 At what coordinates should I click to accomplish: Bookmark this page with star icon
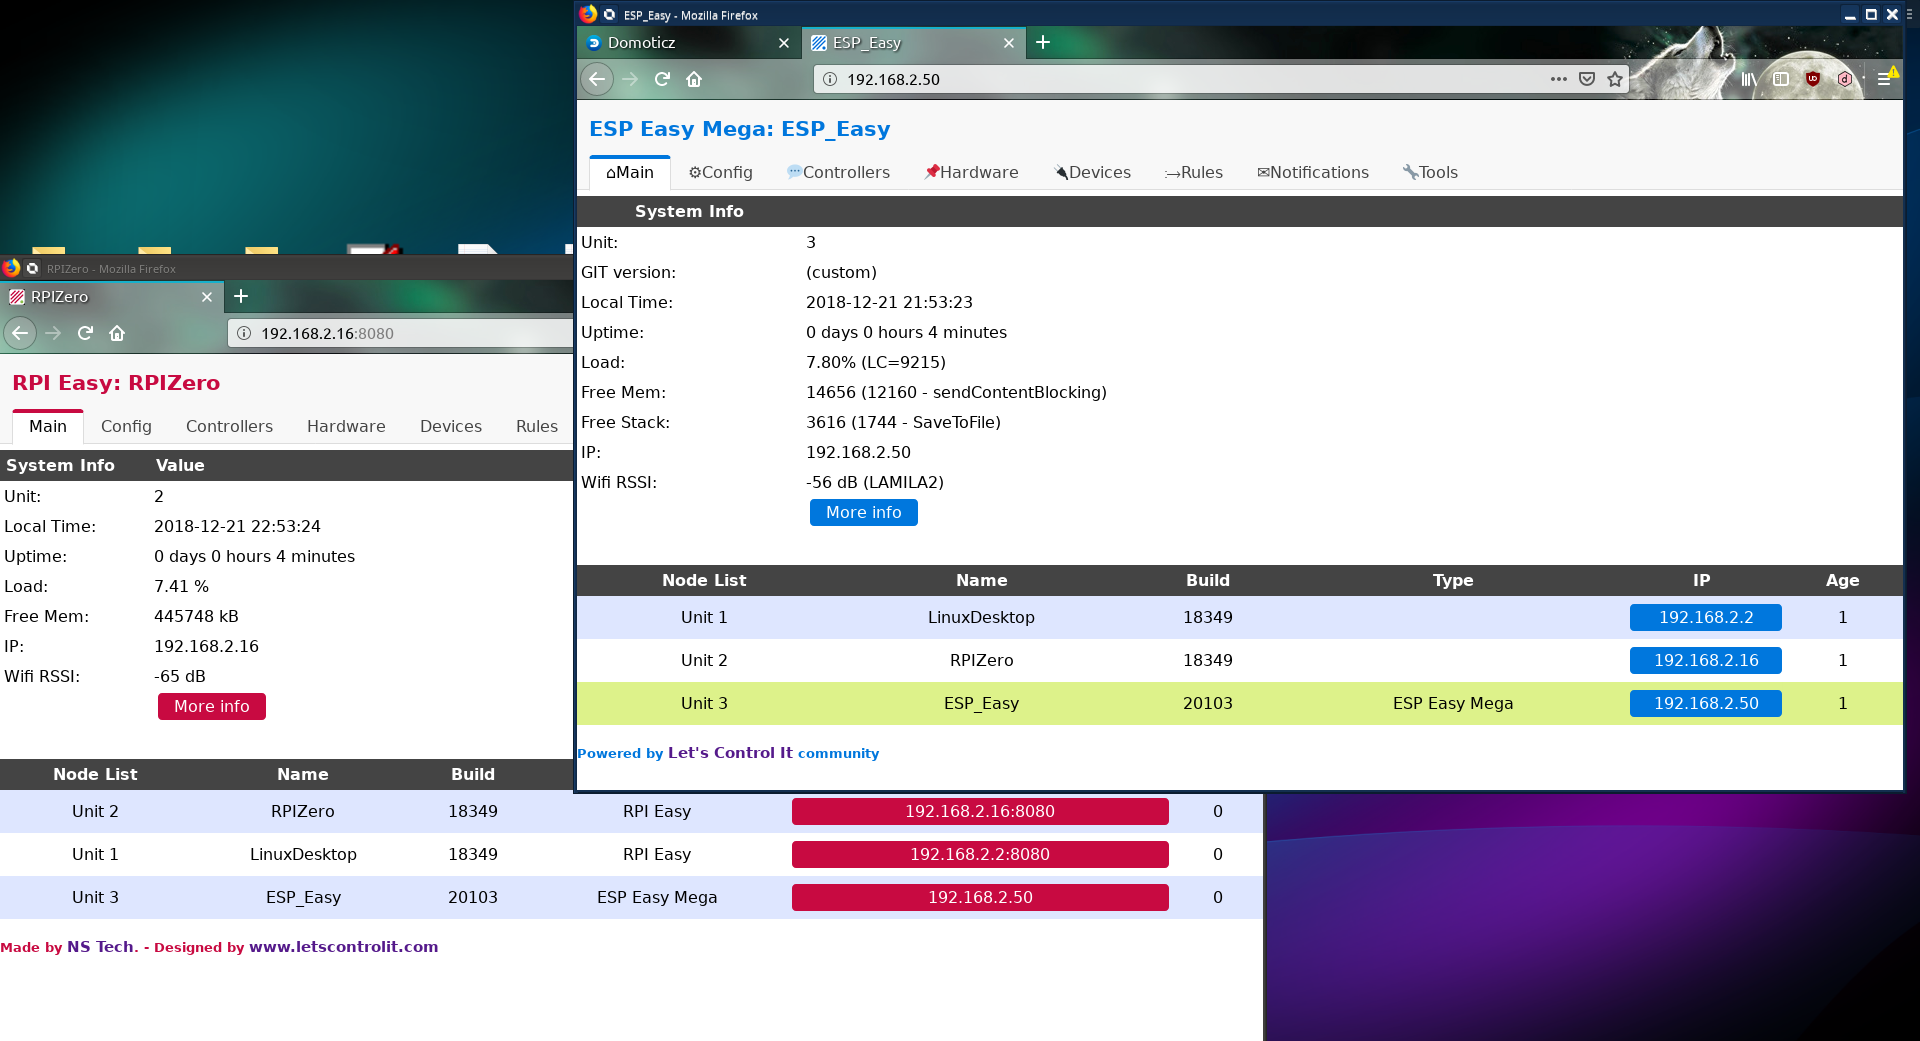pos(1615,79)
